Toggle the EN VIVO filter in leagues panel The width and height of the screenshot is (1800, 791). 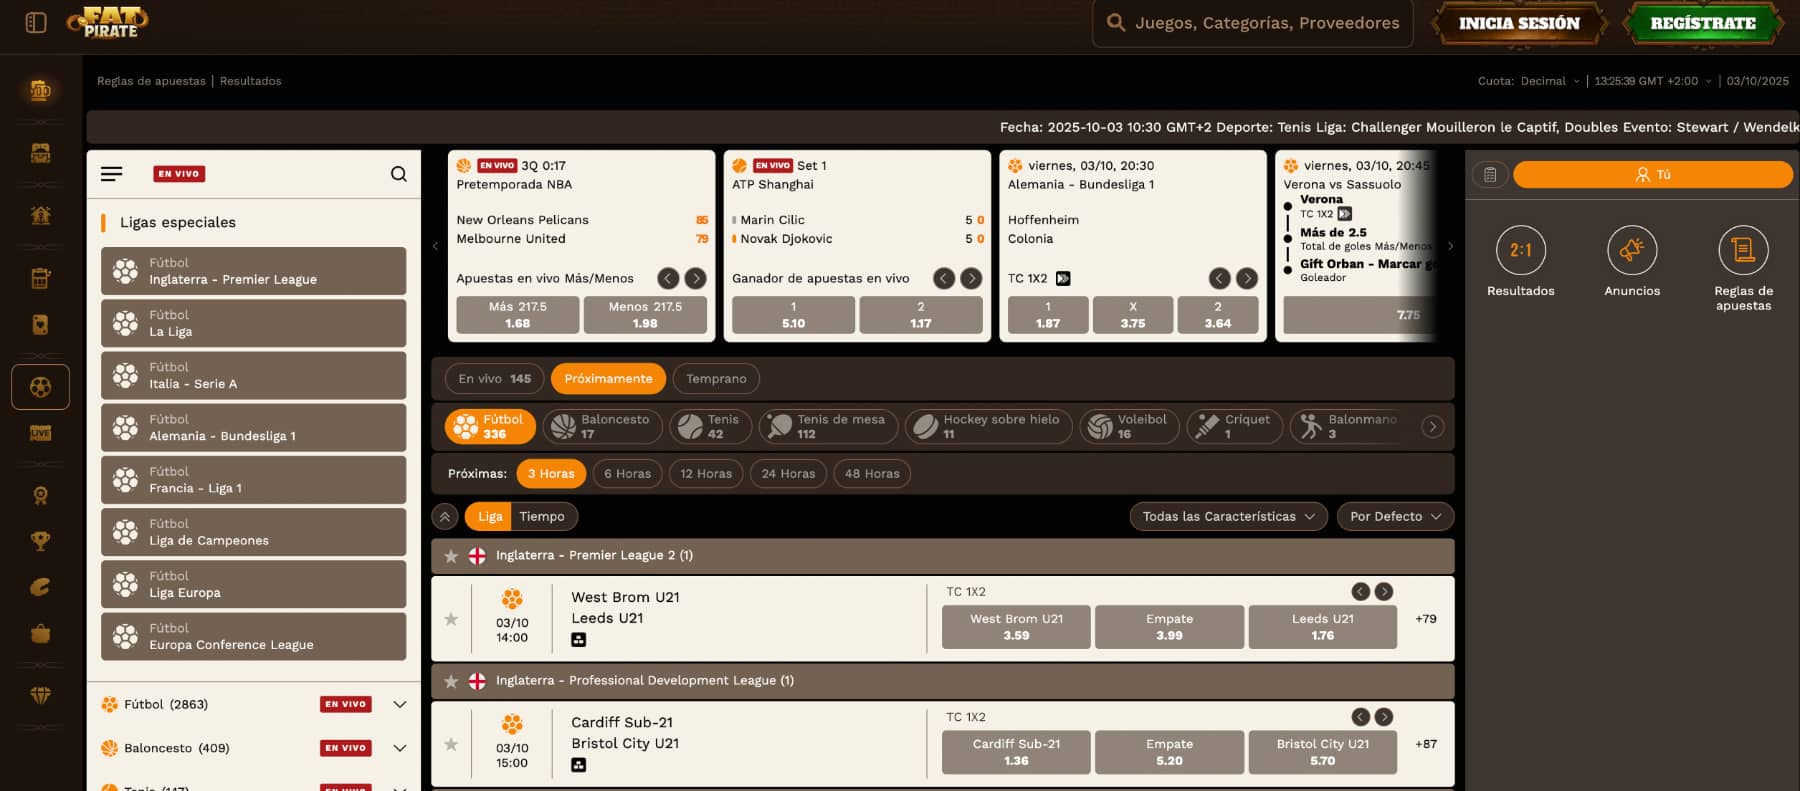tap(179, 174)
